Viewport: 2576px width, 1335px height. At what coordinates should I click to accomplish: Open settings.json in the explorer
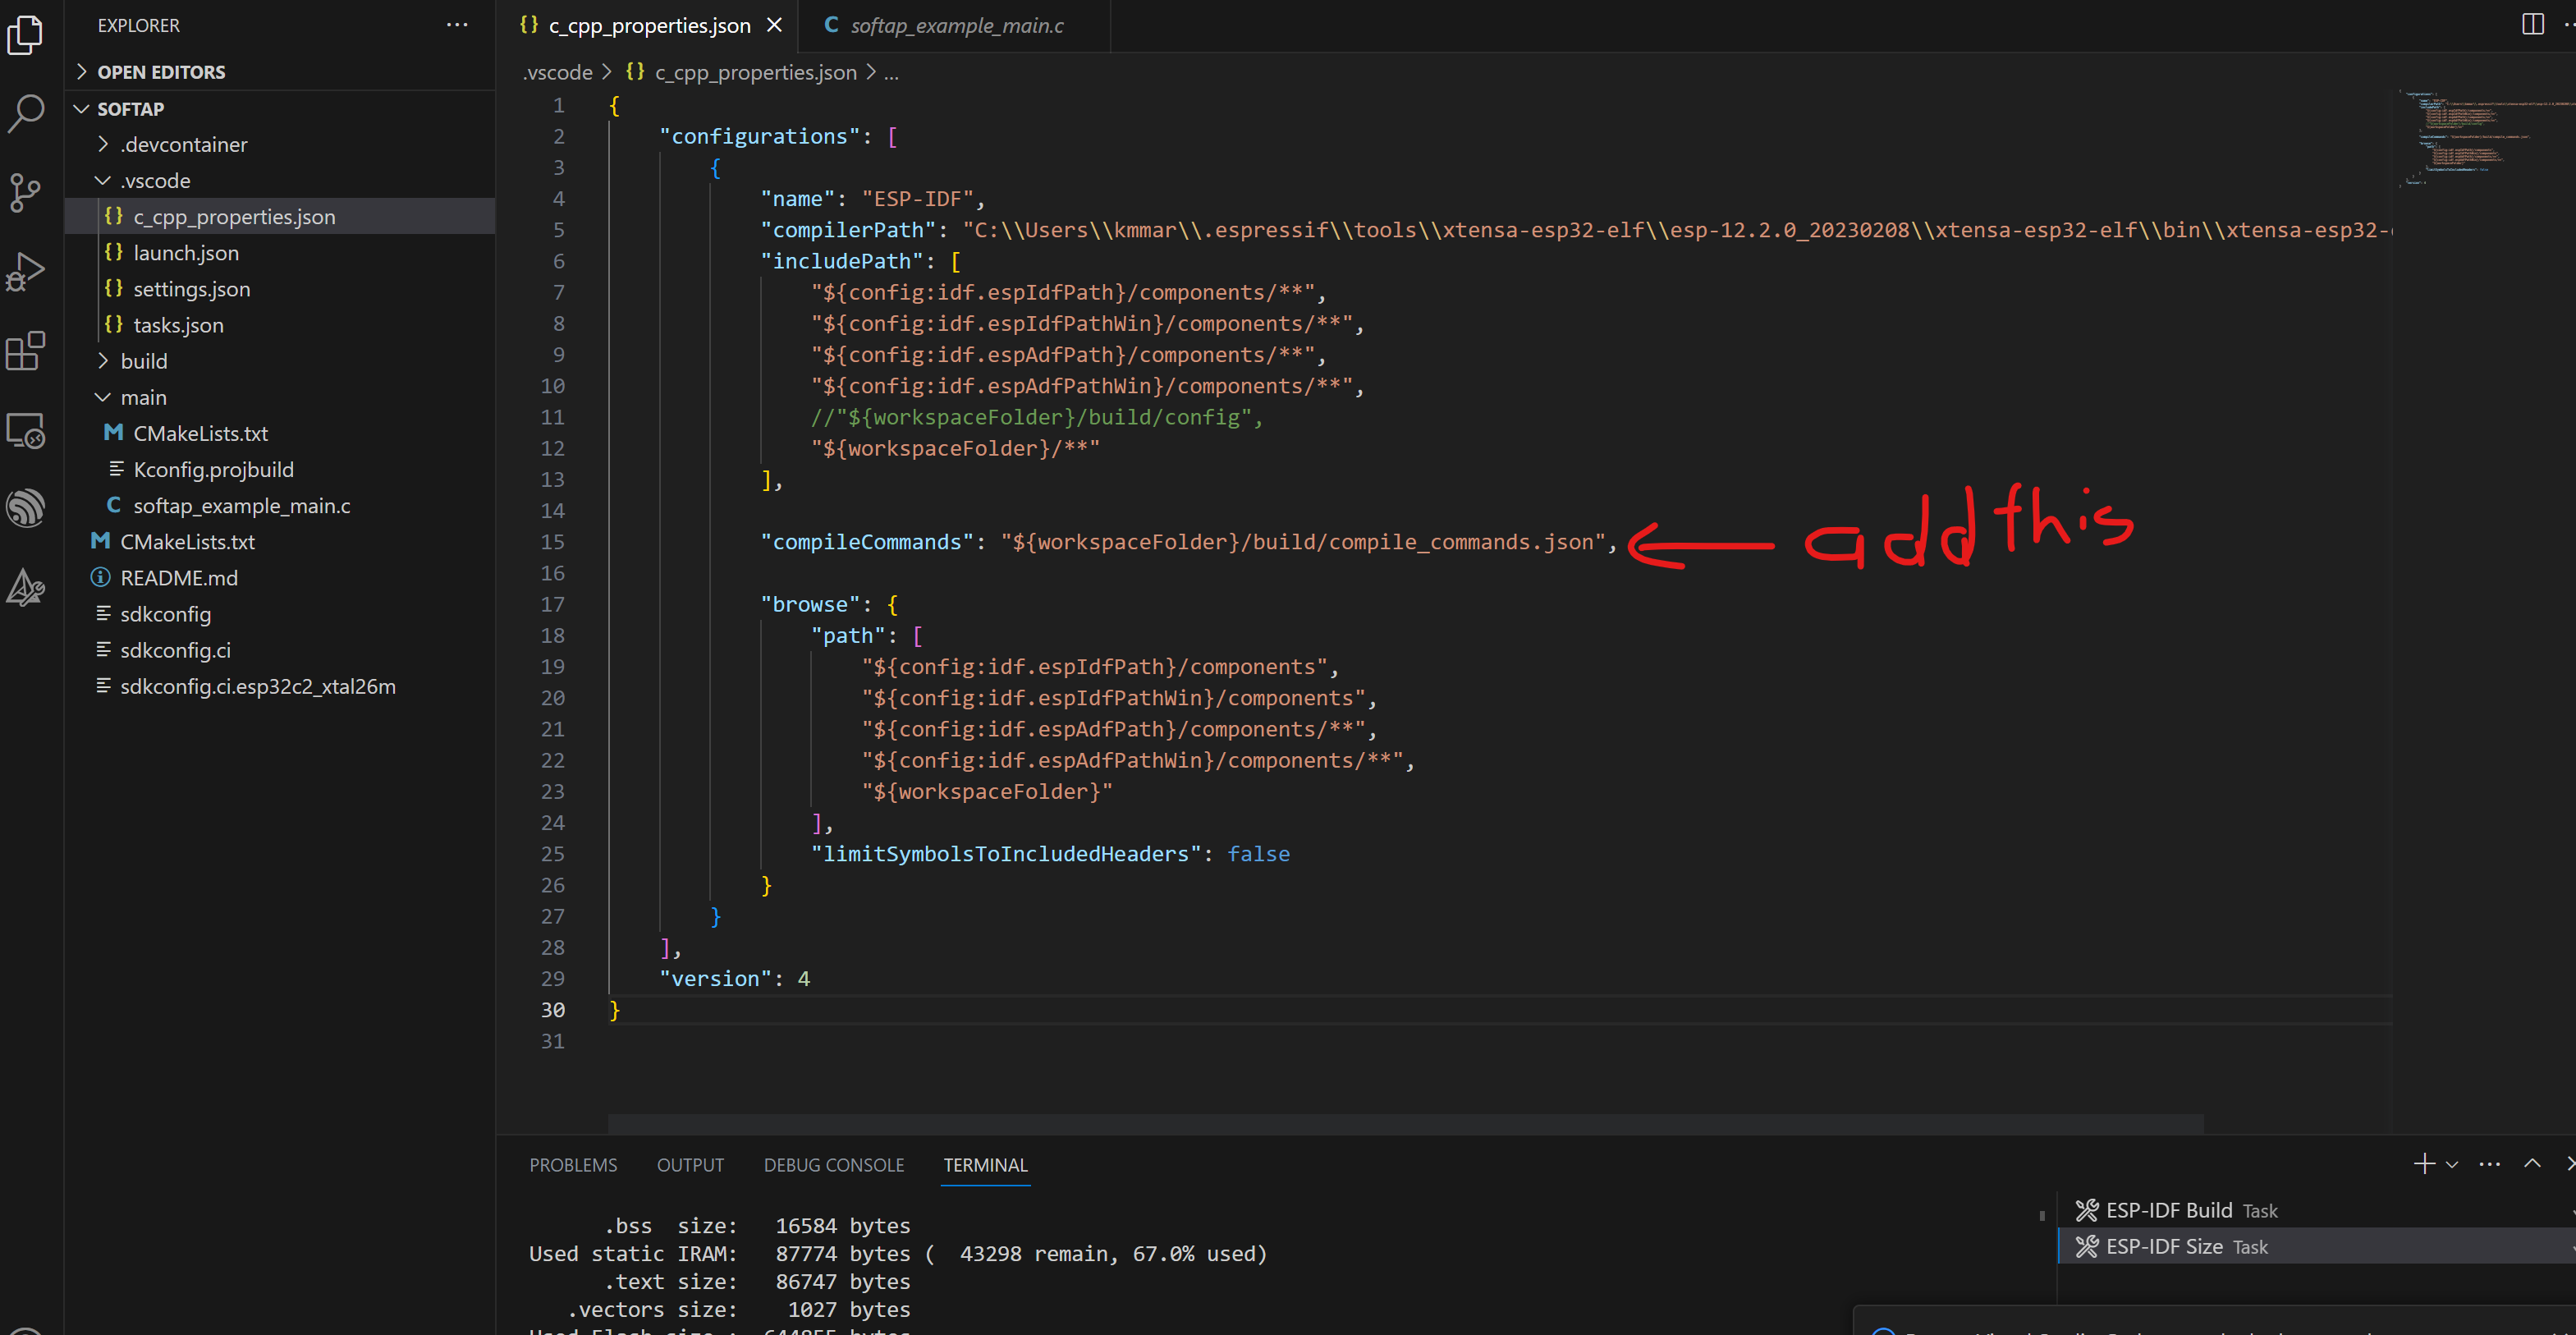(280, 289)
